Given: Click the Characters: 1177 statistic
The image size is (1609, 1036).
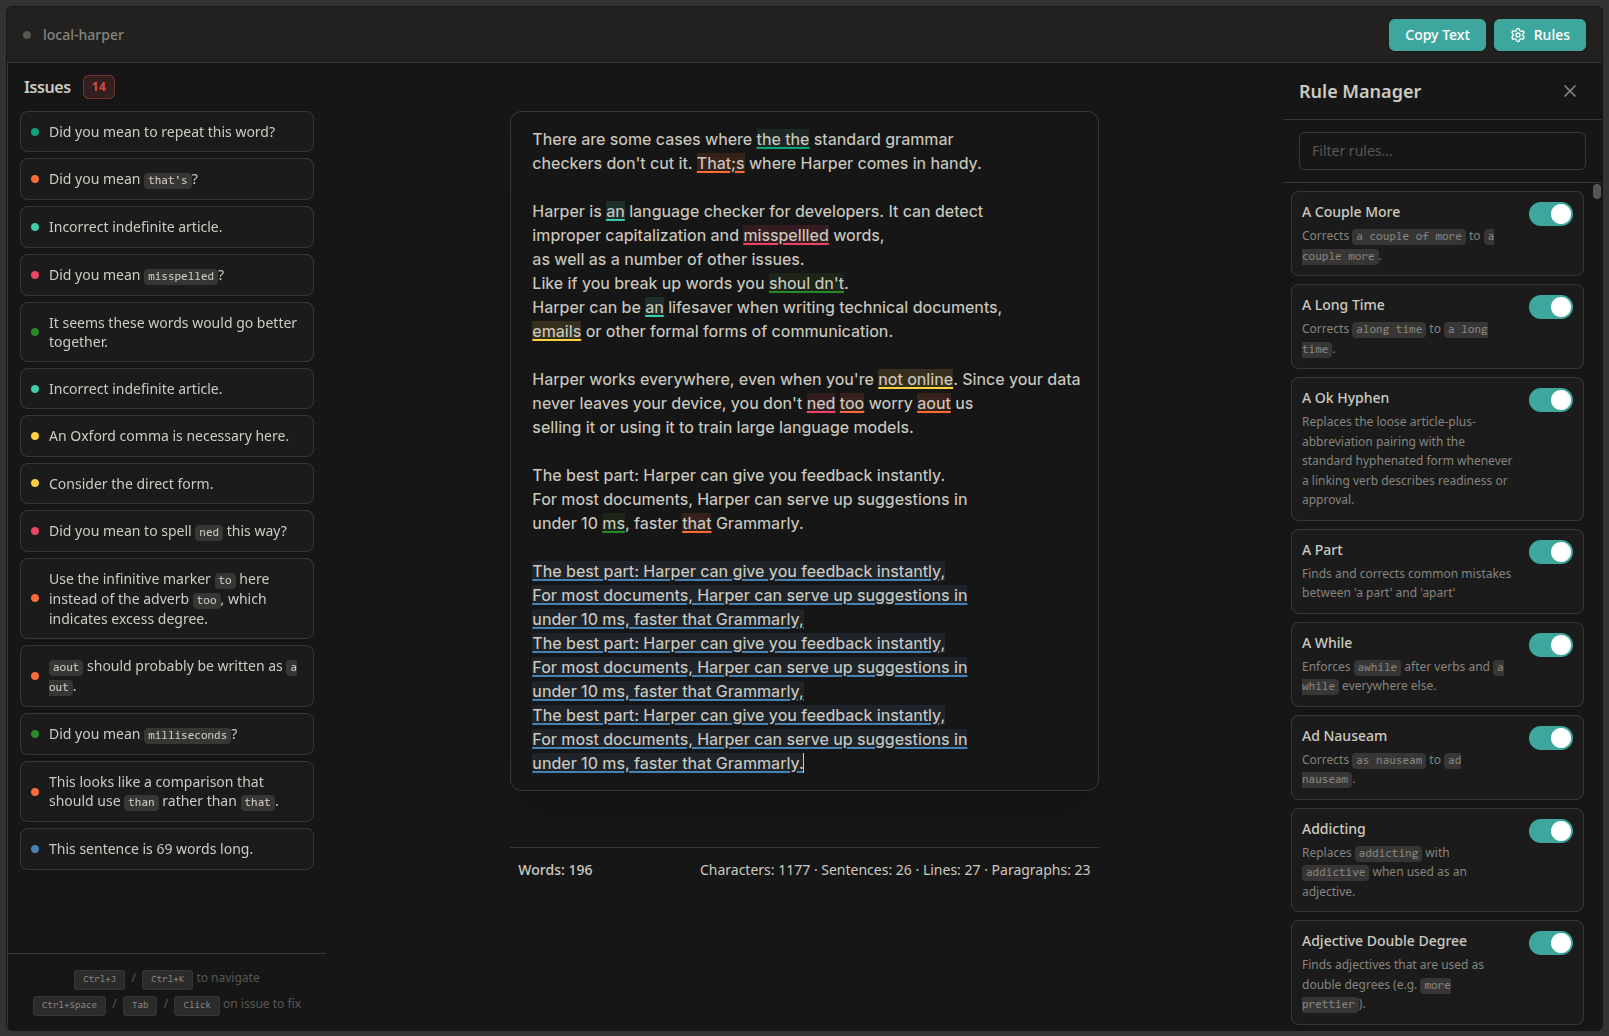Looking at the screenshot, I should [x=755, y=870].
